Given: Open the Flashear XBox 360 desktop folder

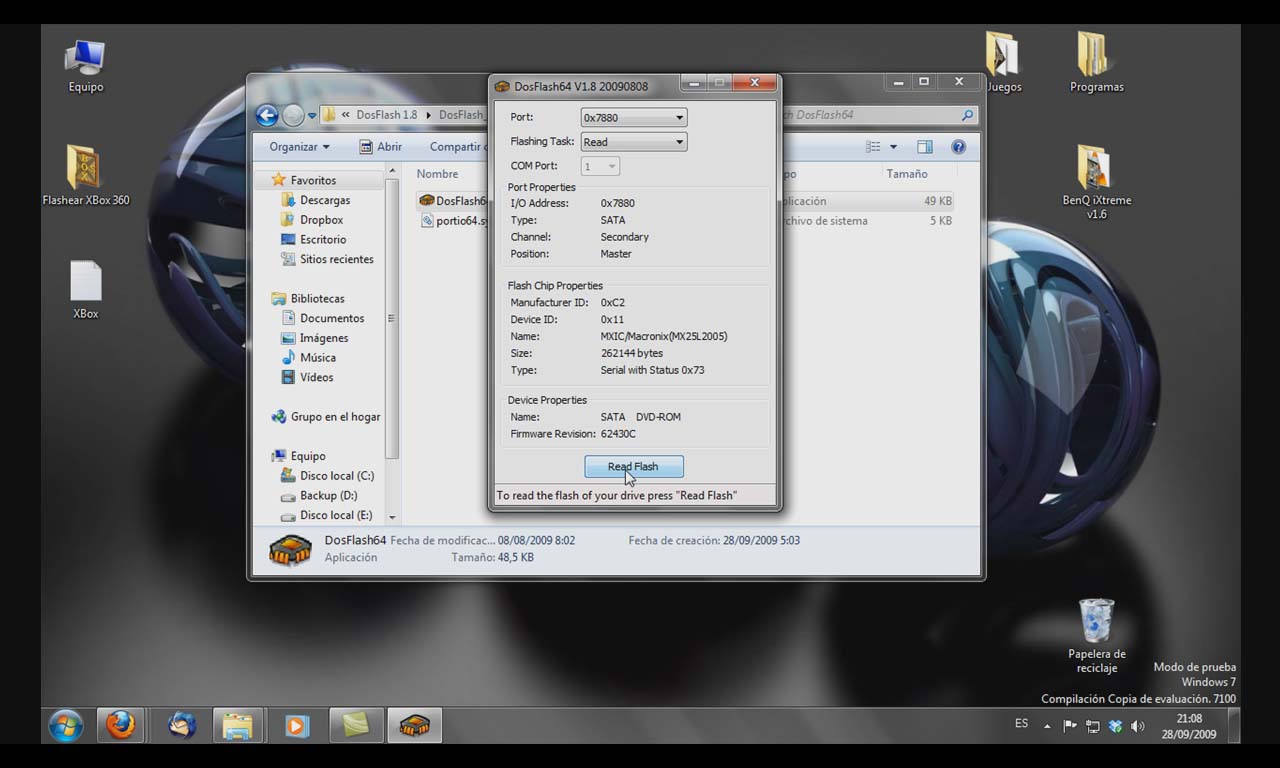Looking at the screenshot, I should click(x=85, y=176).
